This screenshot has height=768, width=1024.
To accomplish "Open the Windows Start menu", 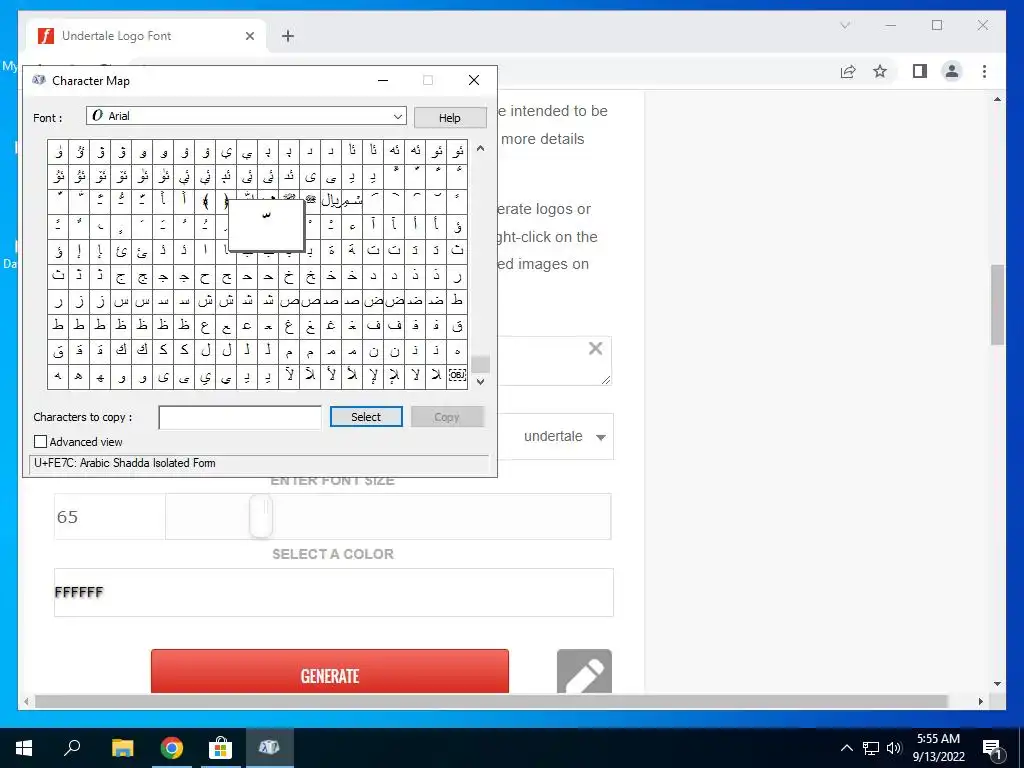I will (x=24, y=747).
